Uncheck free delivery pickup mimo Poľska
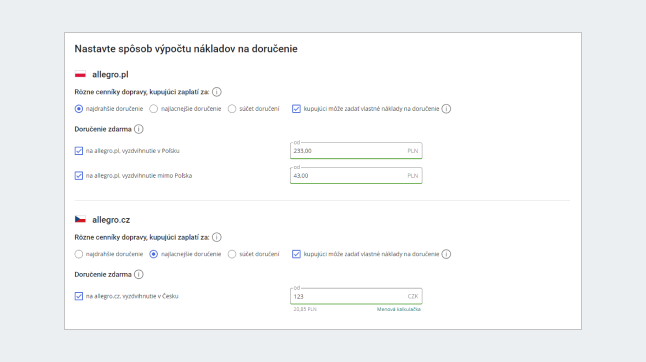The image size is (646, 362). (x=79, y=176)
